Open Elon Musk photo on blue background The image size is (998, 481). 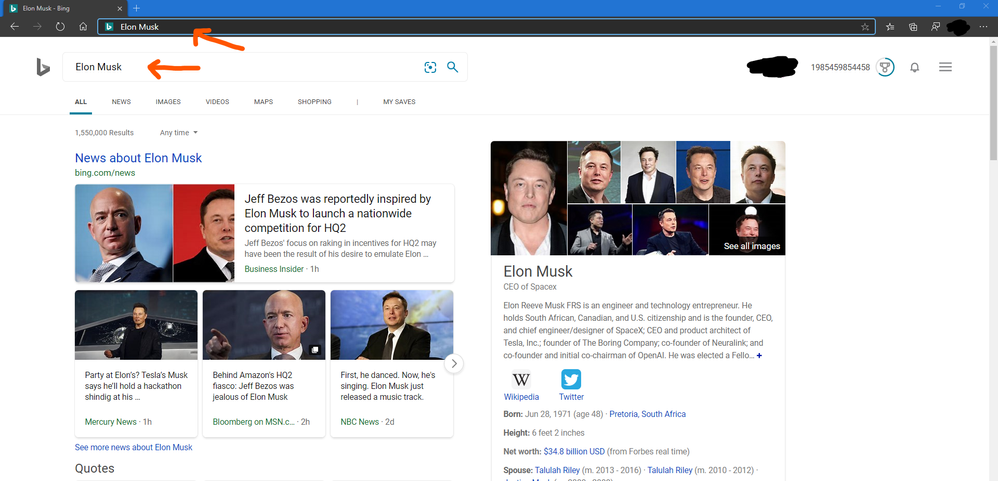[703, 172]
